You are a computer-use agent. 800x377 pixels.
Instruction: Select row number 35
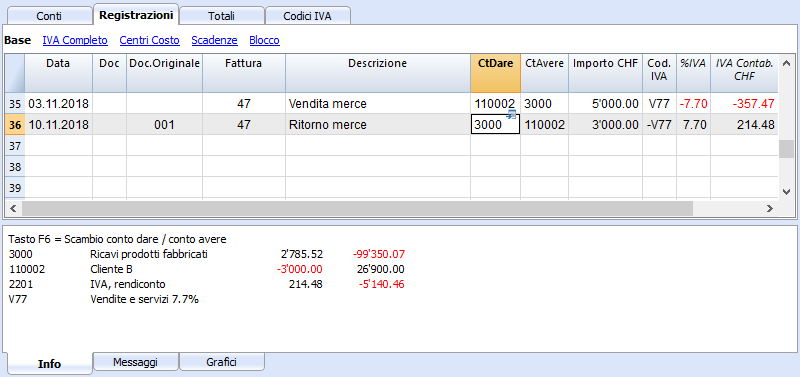15,104
